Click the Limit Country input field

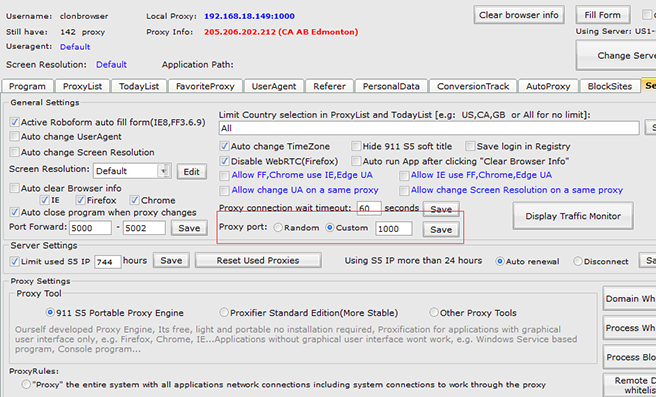(x=429, y=128)
